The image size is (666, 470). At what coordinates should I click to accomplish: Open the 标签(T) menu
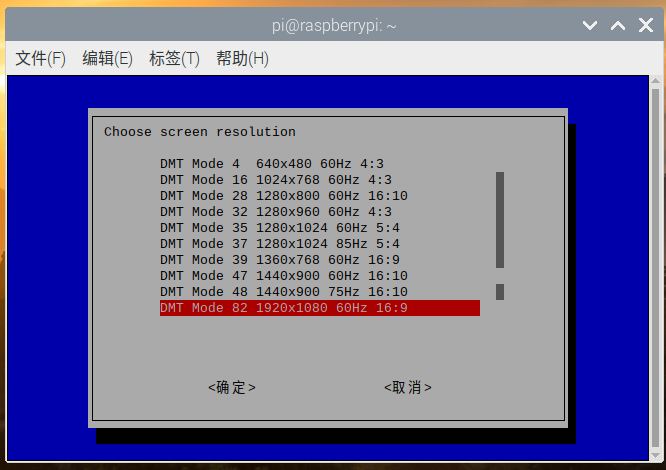pos(174,58)
